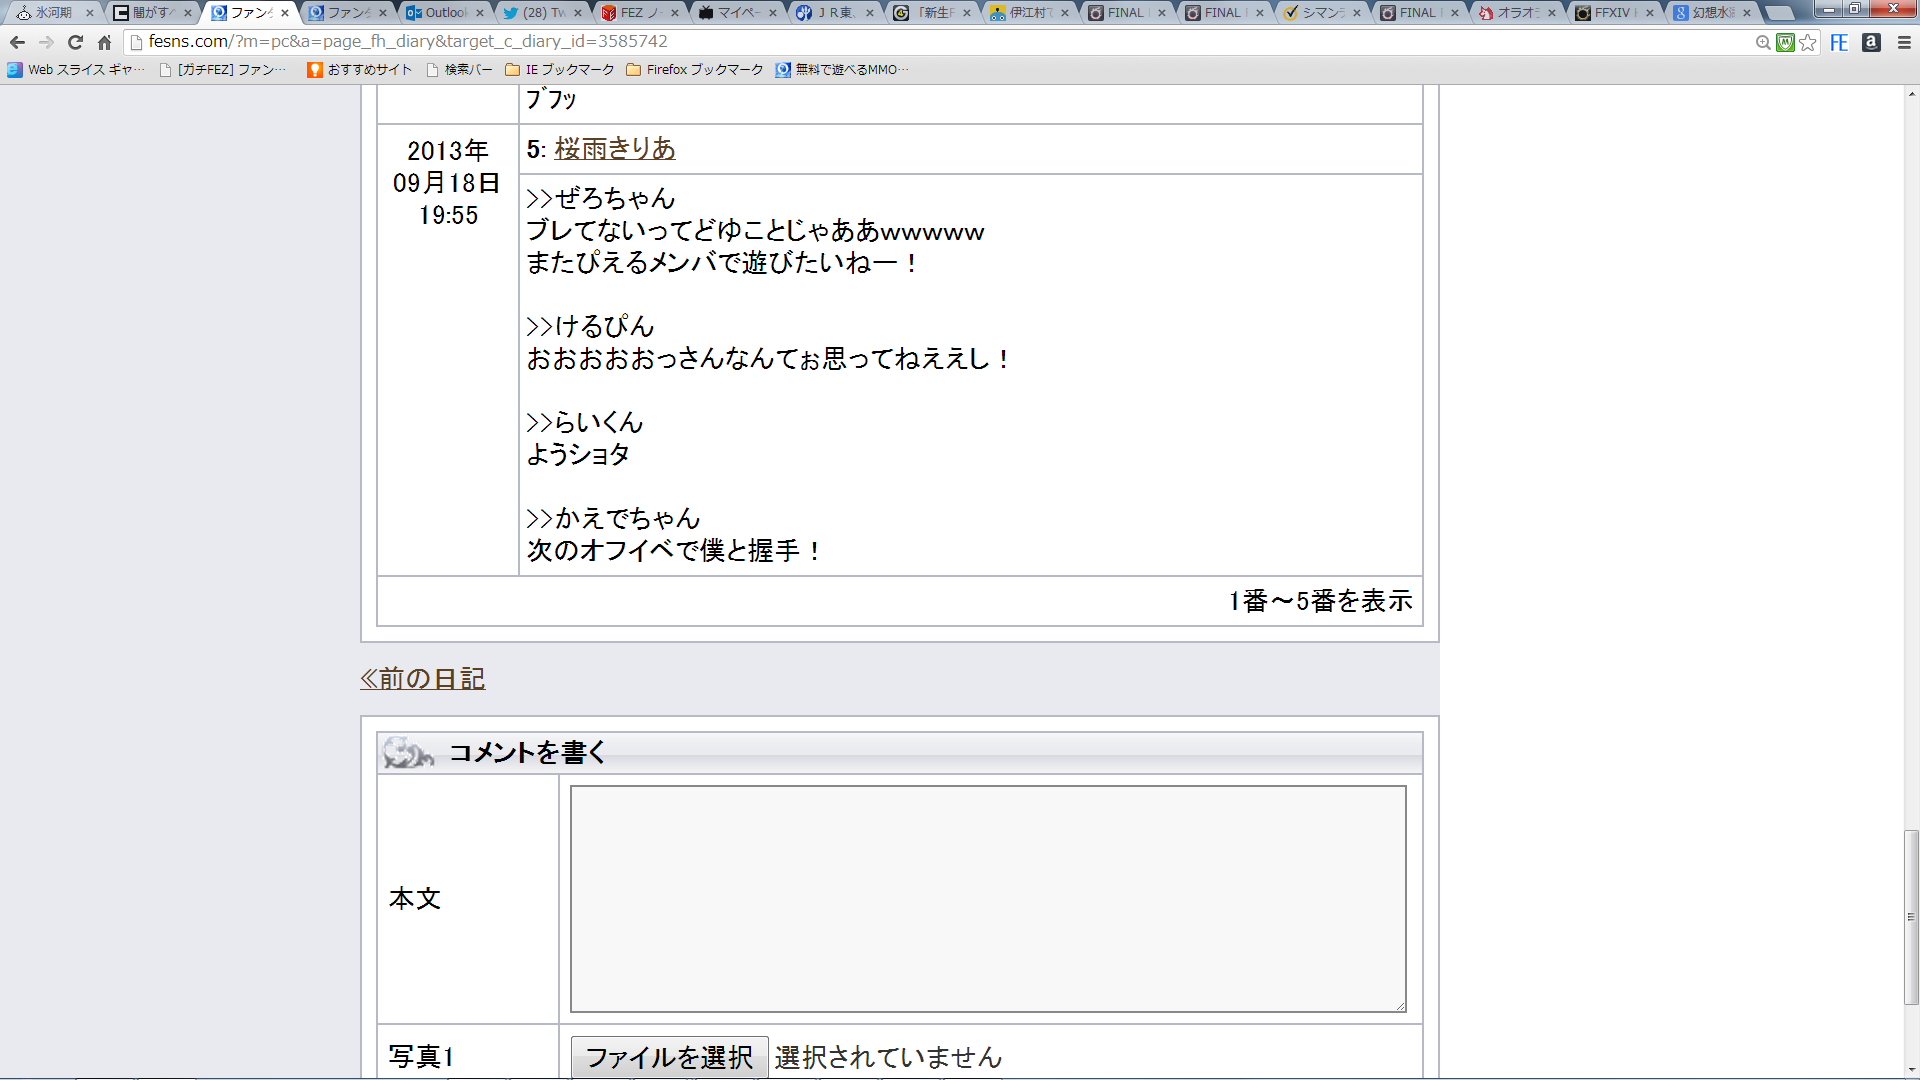Click the Amazon extension icon

coord(1871,42)
